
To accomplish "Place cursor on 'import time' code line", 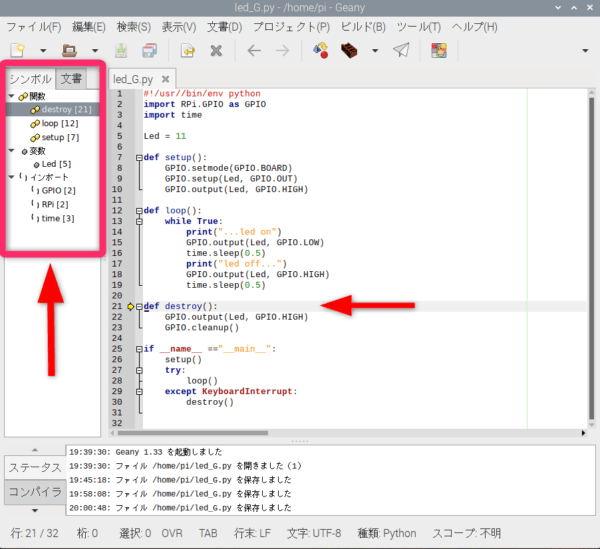I will coord(173,115).
